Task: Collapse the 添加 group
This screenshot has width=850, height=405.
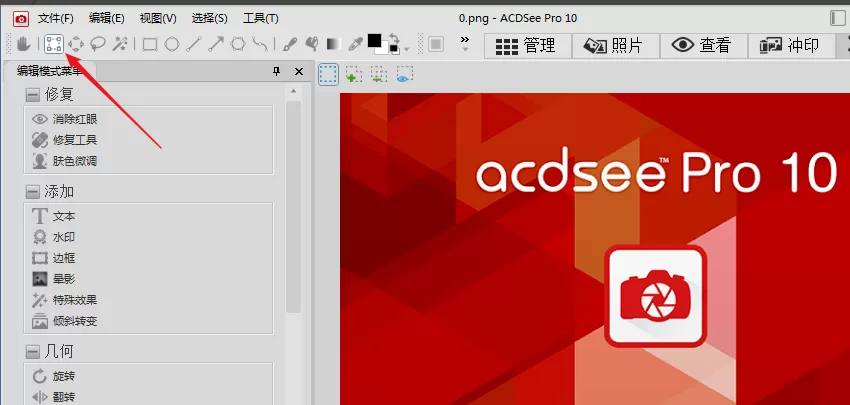Action: tap(33, 192)
